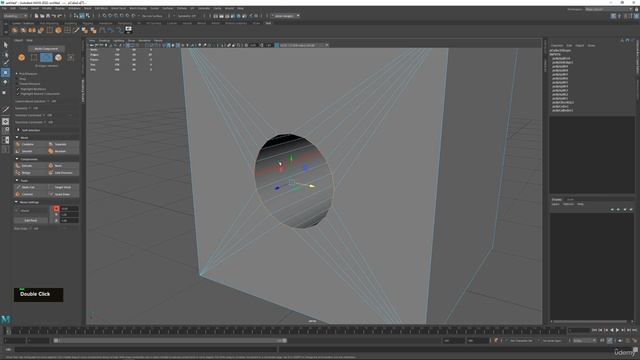Viewport: 640px width, 360px height.
Task: Toggle Auto Keyframe icon near range slider
Action: click(x=496, y=340)
